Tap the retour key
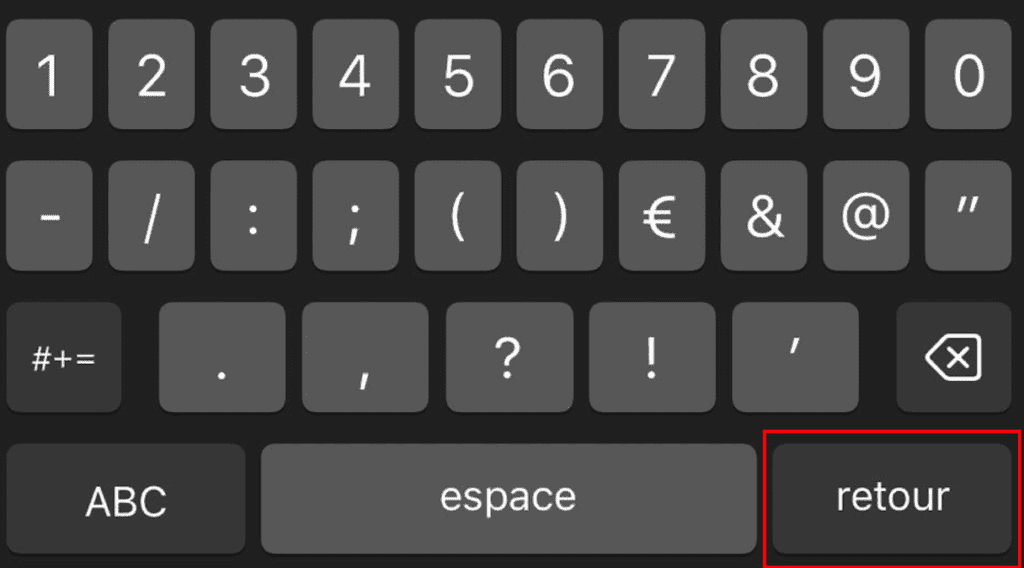The height and width of the screenshot is (568, 1024). (891, 499)
